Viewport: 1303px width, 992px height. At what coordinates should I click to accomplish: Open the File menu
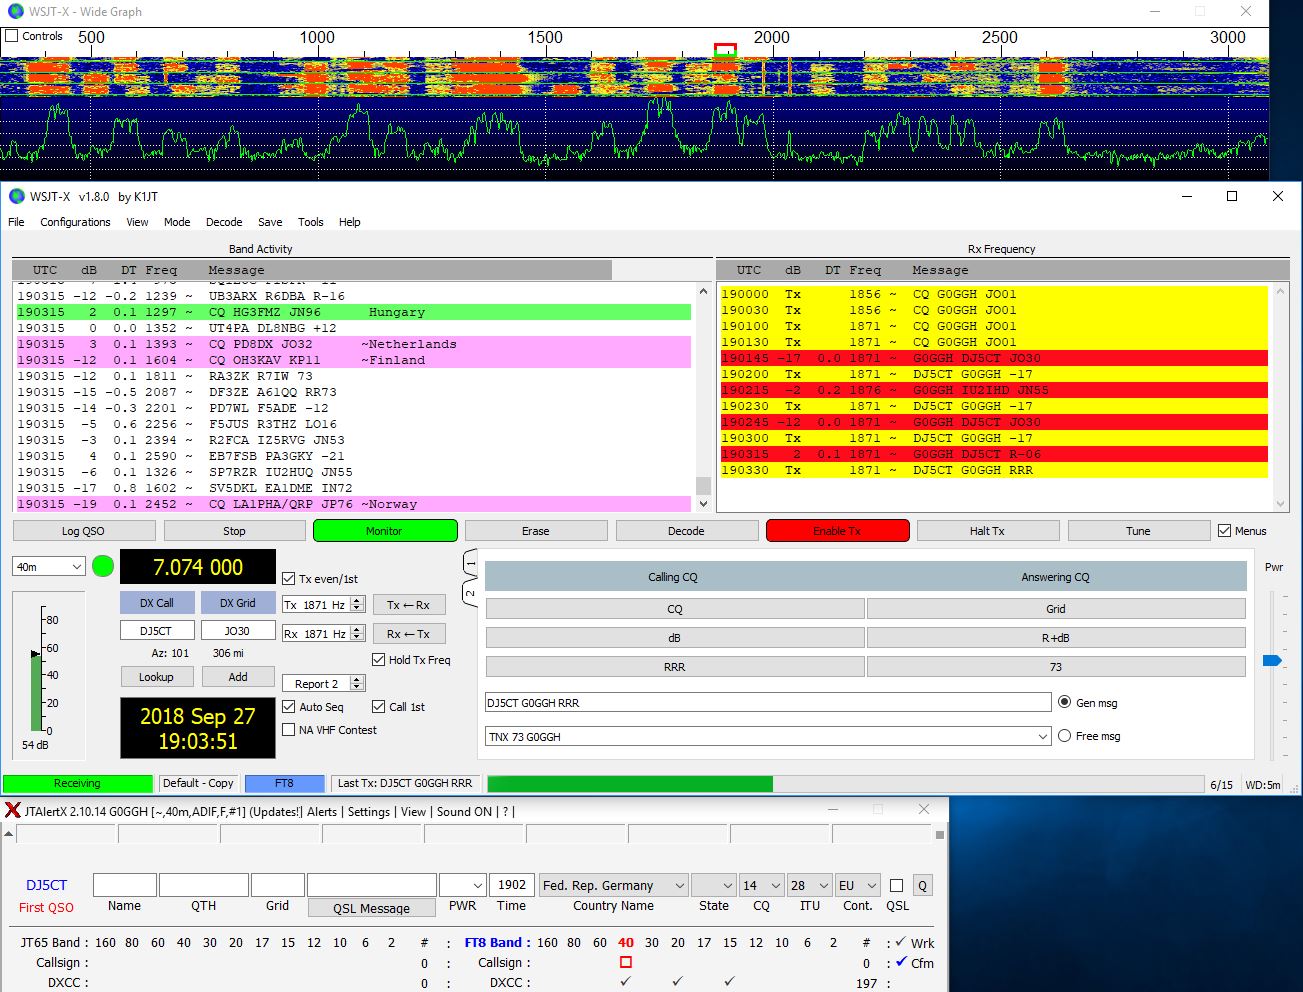tap(16, 222)
